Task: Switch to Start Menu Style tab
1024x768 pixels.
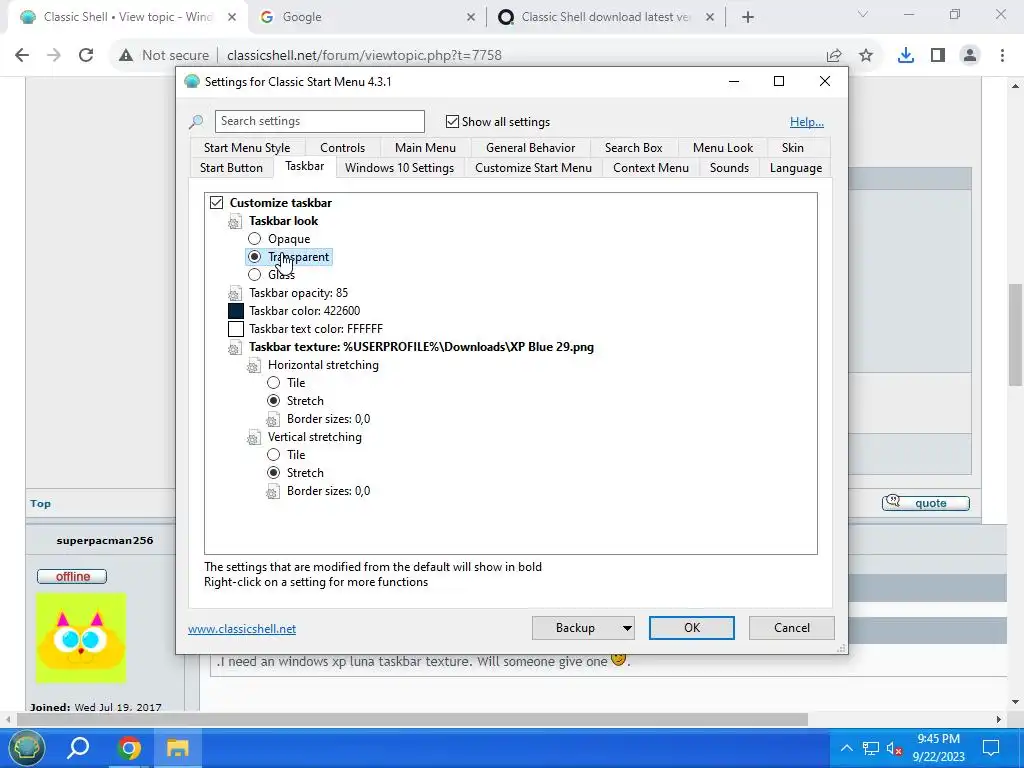Action: click(247, 148)
